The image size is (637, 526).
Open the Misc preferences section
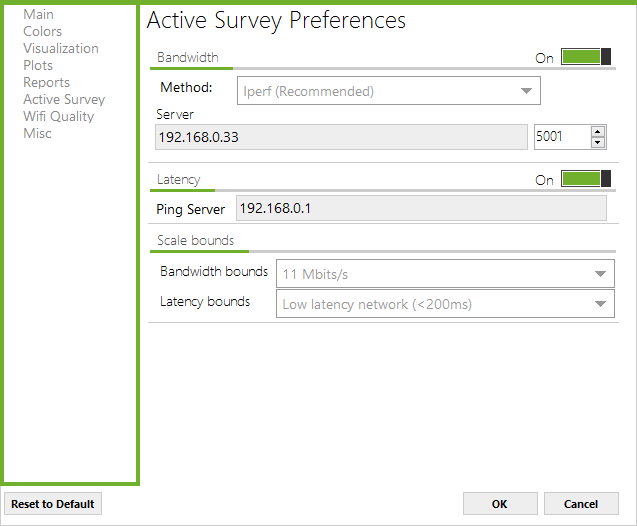[37, 134]
